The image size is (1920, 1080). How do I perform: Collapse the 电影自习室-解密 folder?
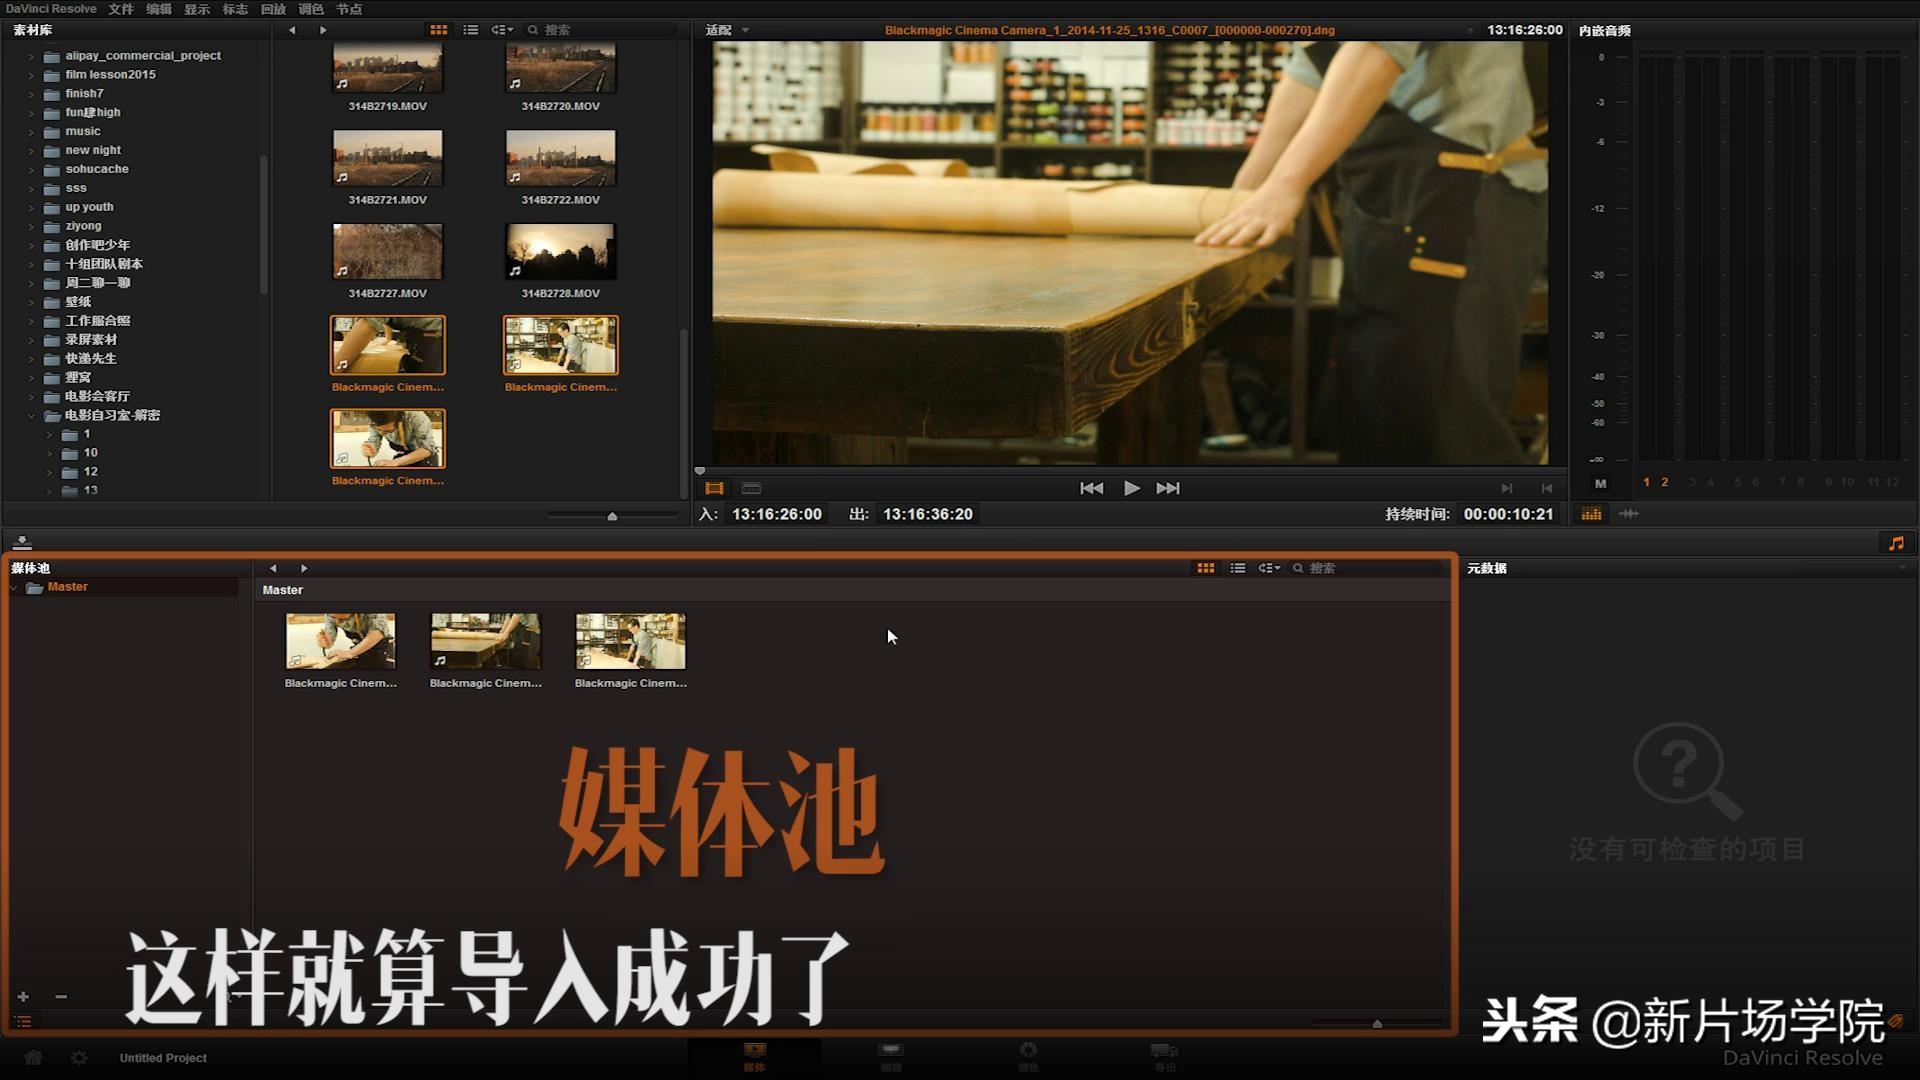point(30,416)
